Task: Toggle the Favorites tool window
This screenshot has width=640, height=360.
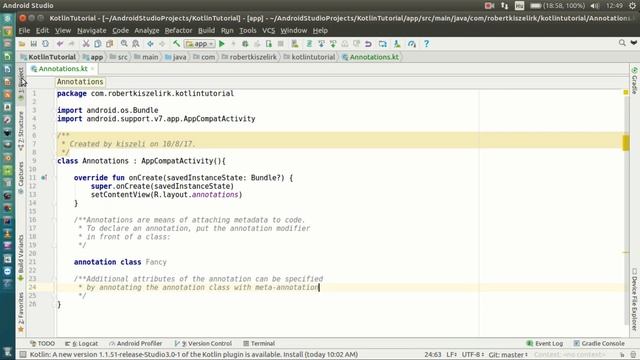Action: [21, 312]
